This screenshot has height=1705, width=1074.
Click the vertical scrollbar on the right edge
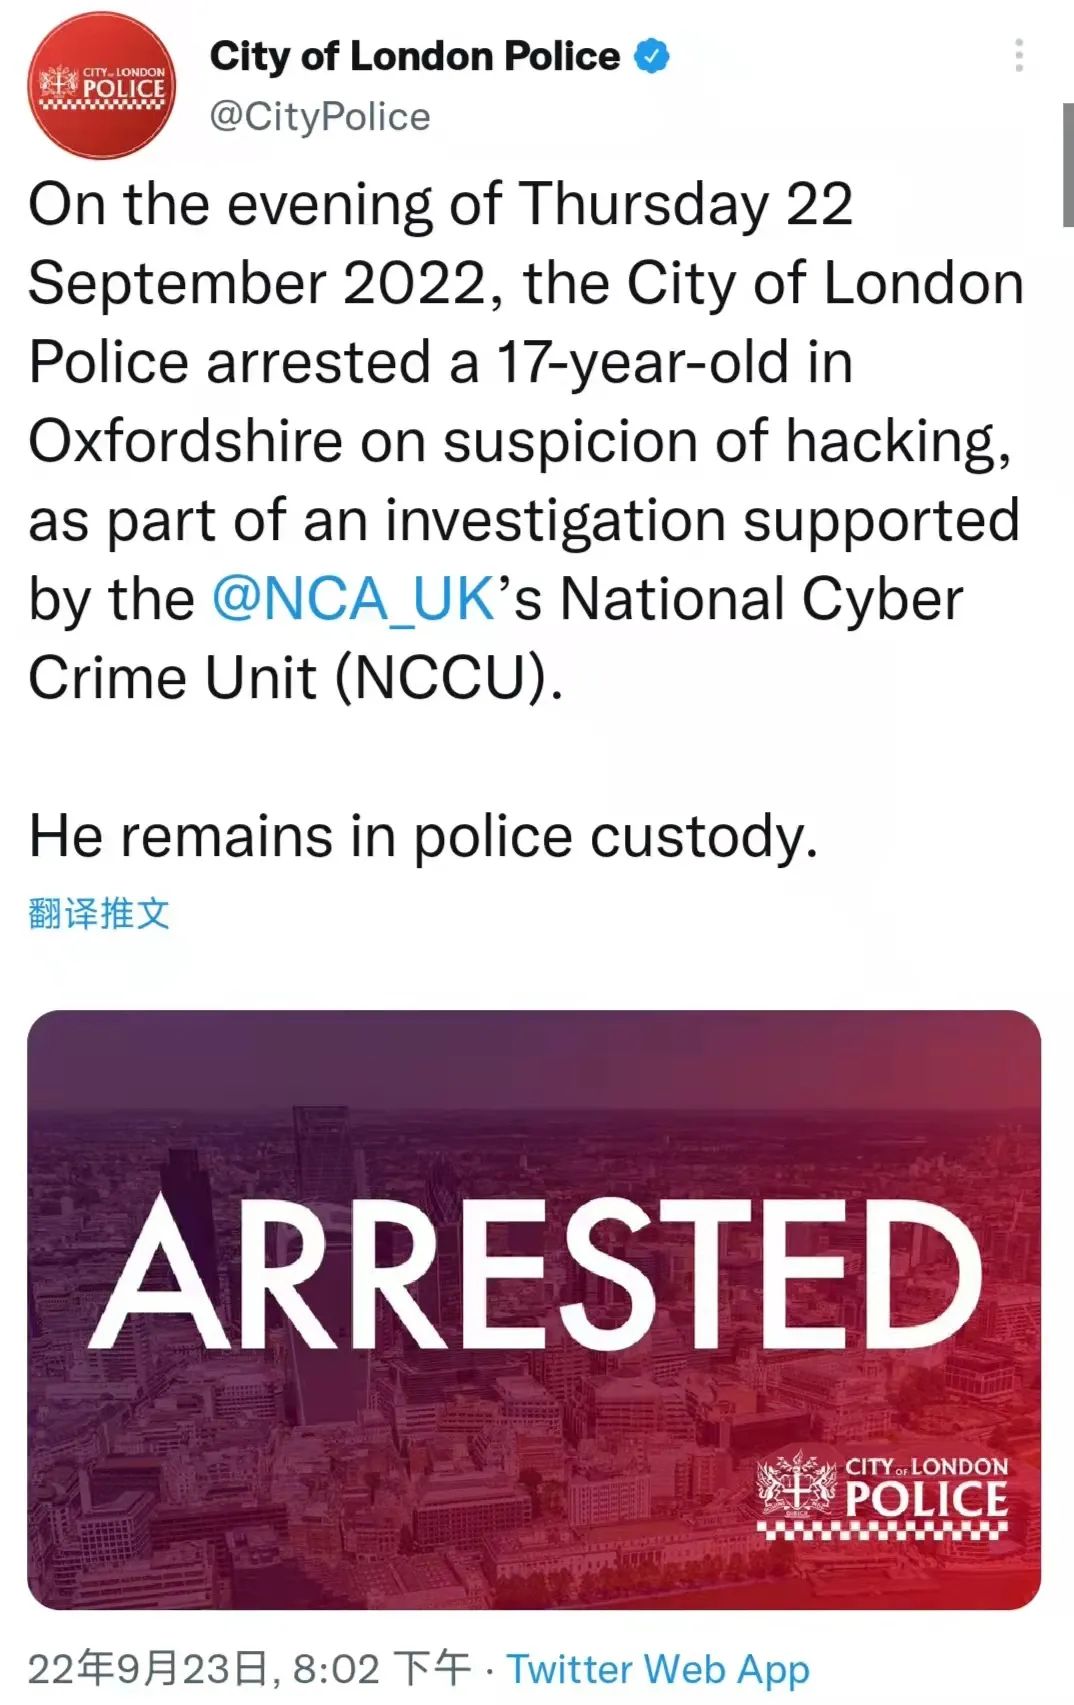(x=1067, y=165)
